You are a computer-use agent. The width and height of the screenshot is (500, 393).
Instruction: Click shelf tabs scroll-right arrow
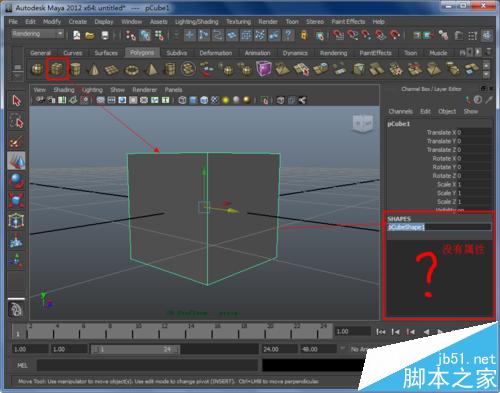478,52
